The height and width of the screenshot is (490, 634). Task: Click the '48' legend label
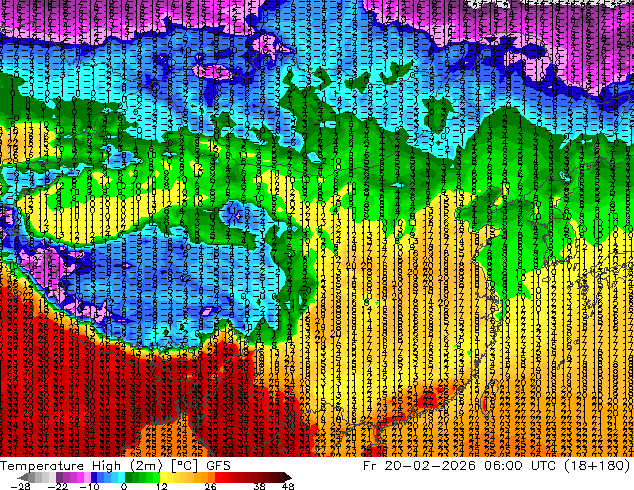[288, 486]
